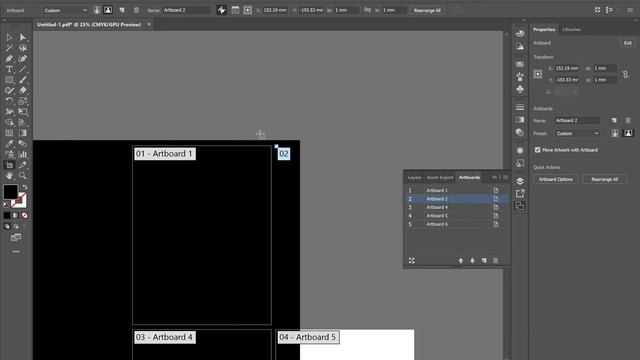The image size is (640, 360).
Task: Toggle constrain proportions link in Properties
Action: (625, 74)
